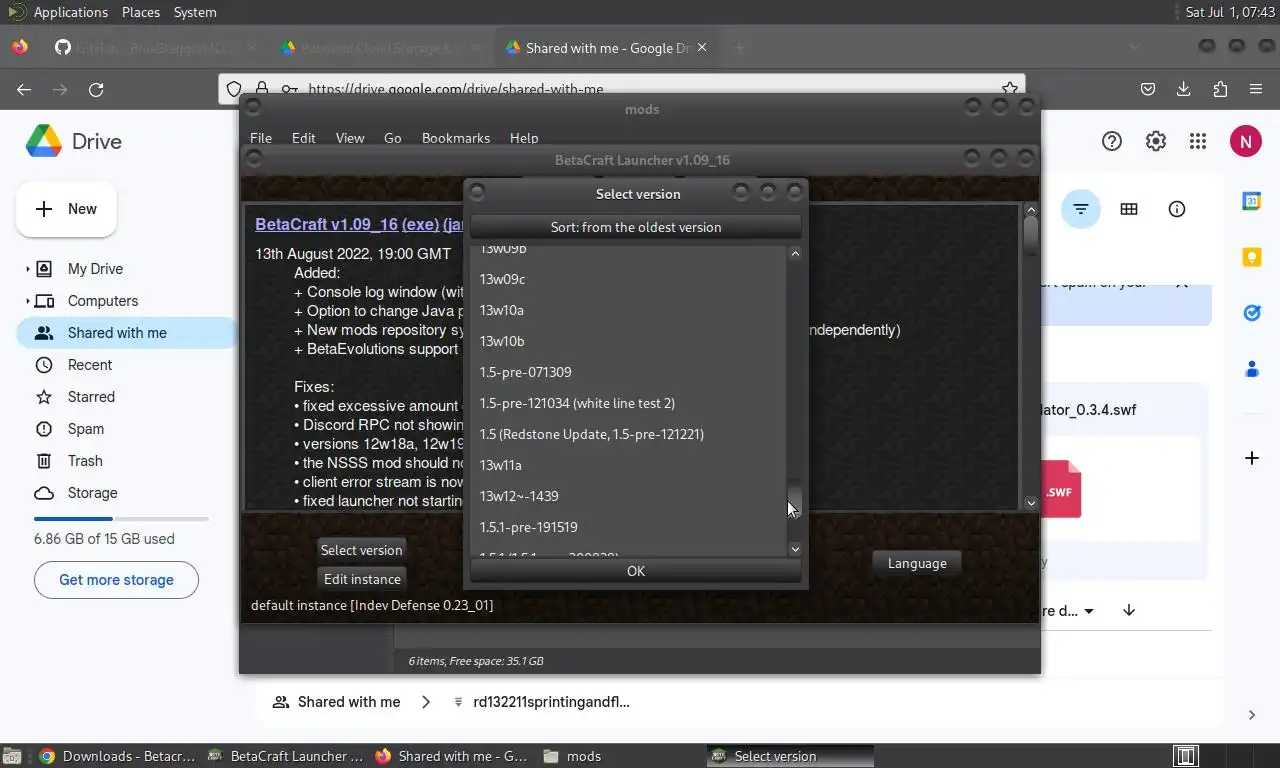Open Firefox downloads icon

[x=1184, y=89]
